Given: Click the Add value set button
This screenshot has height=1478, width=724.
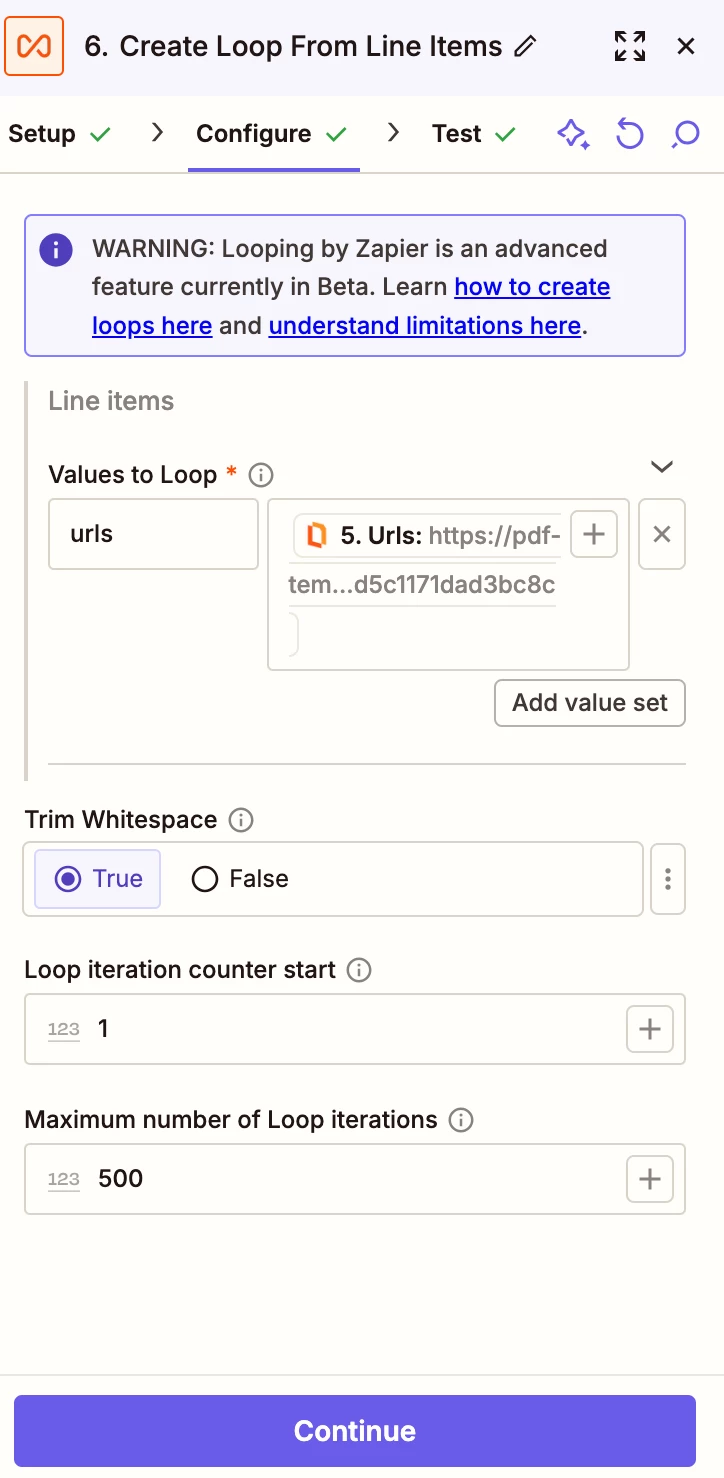Looking at the screenshot, I should [590, 703].
